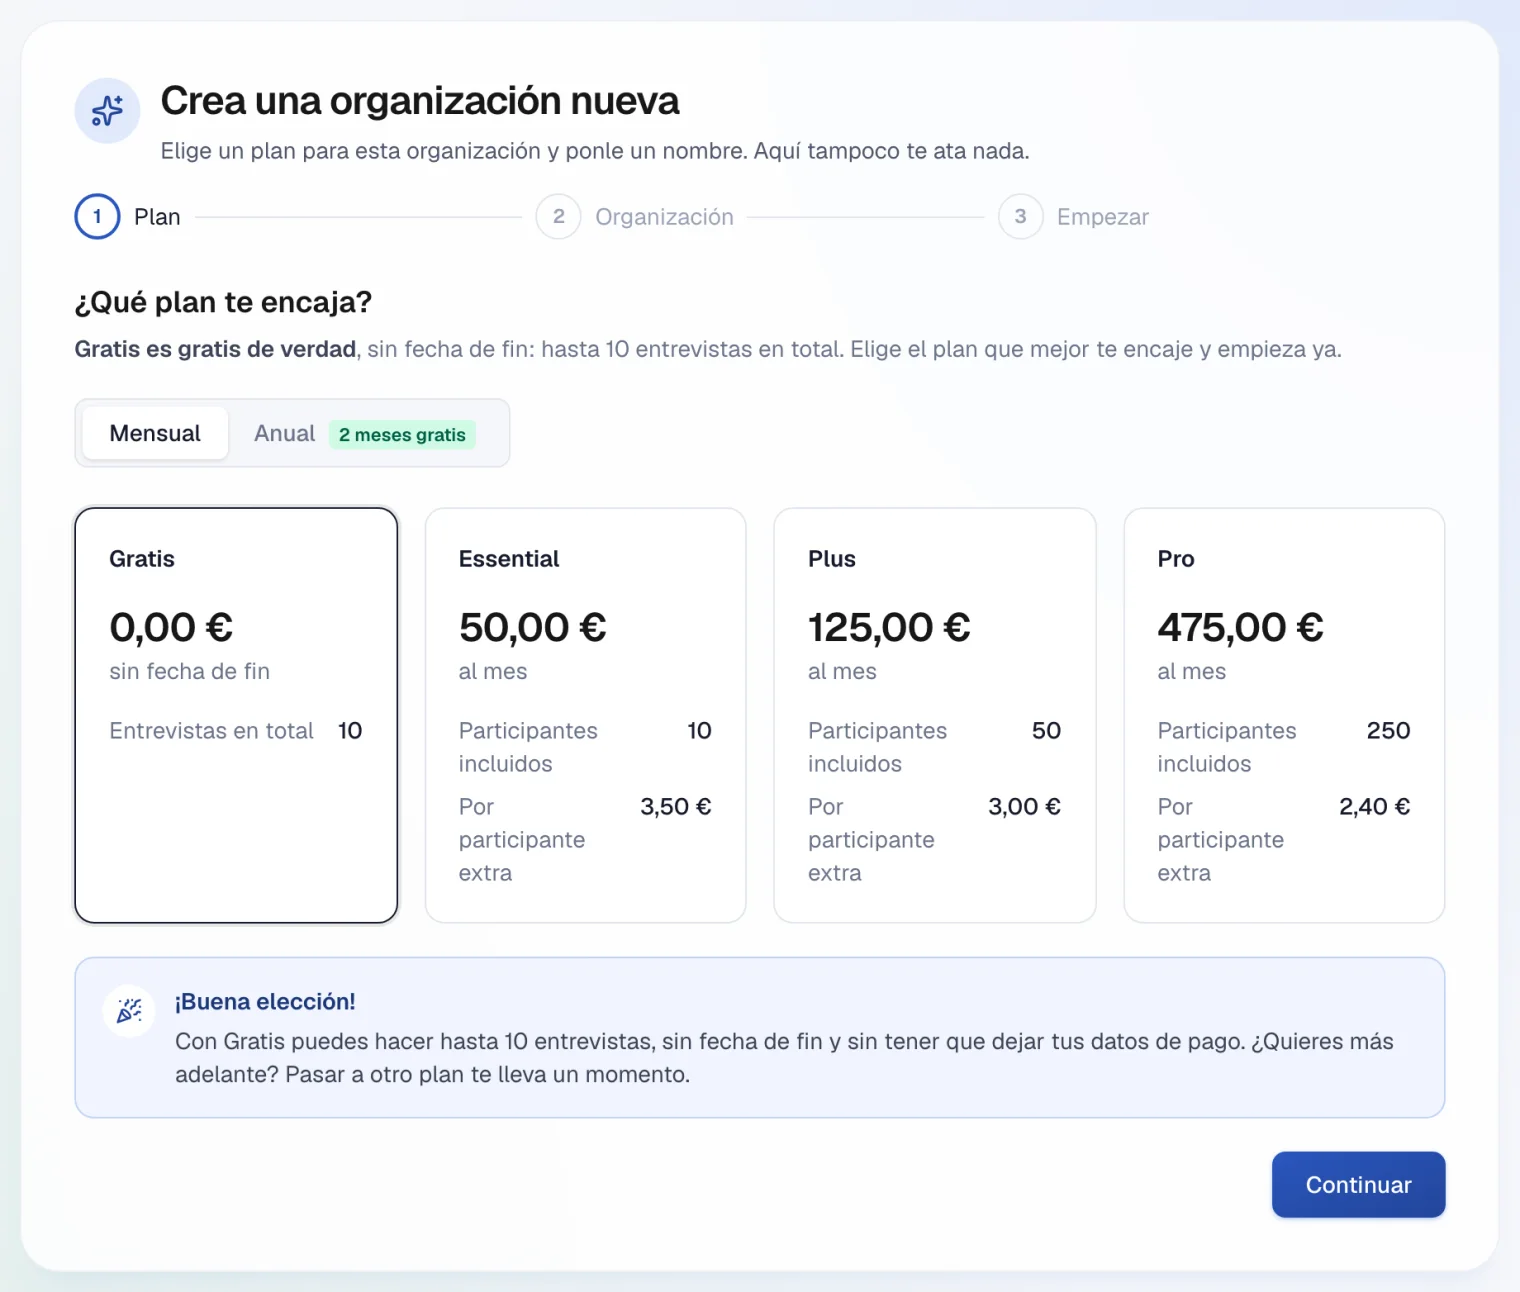Click the party popper icon in banner

click(x=129, y=1011)
